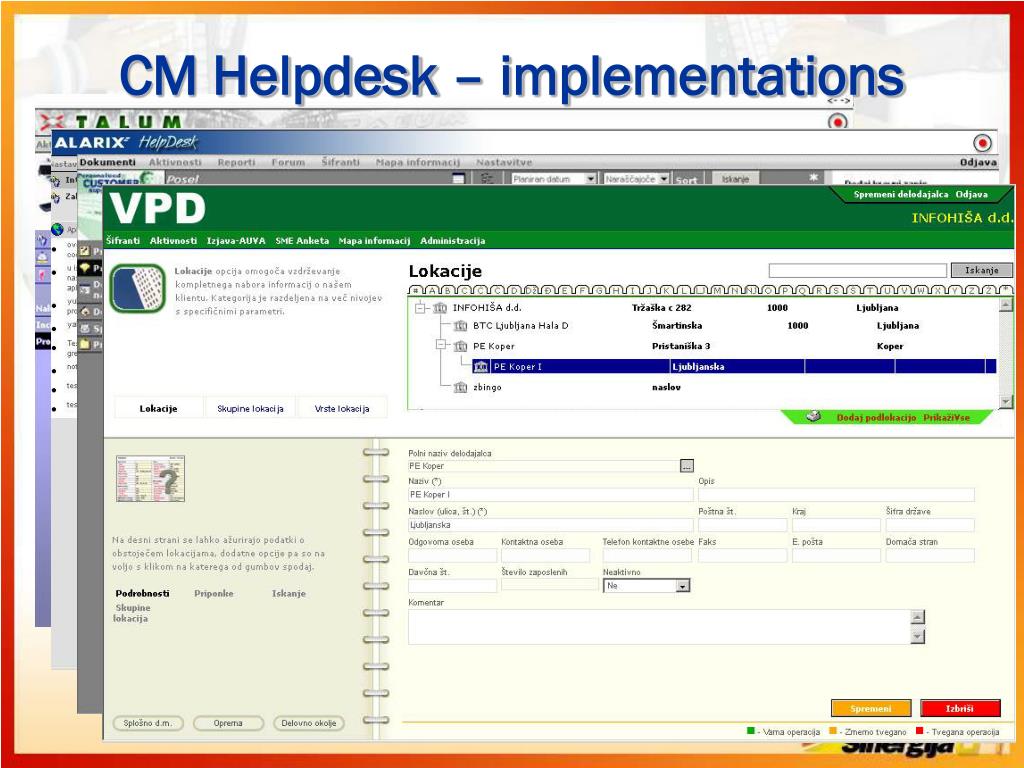Click the Komentar box scroll-down arrow
Screen dimensions: 1024x768
(x=918, y=636)
